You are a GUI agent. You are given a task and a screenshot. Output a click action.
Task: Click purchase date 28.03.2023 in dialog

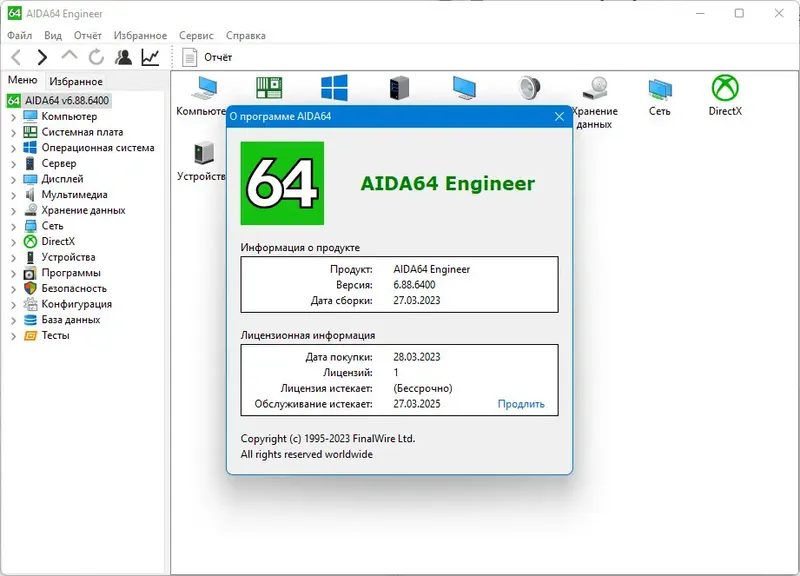click(416, 357)
